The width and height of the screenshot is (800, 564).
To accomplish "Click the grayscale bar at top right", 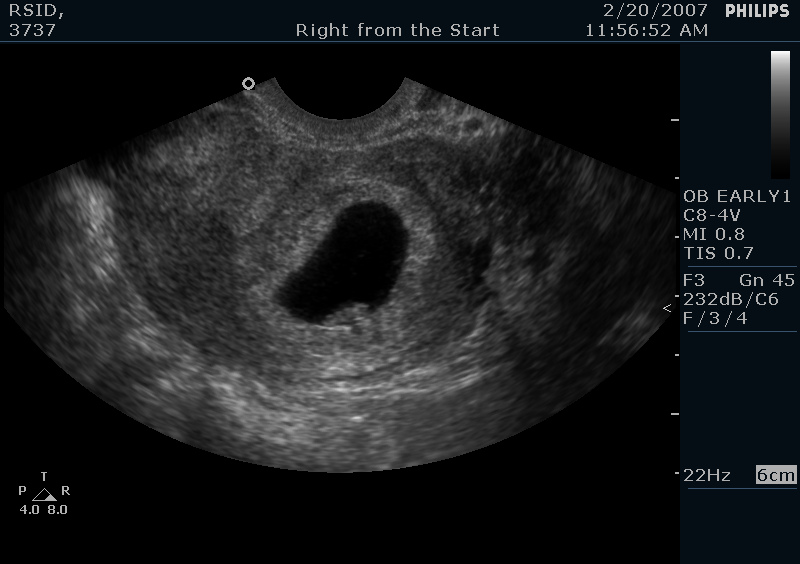I will 780,115.
